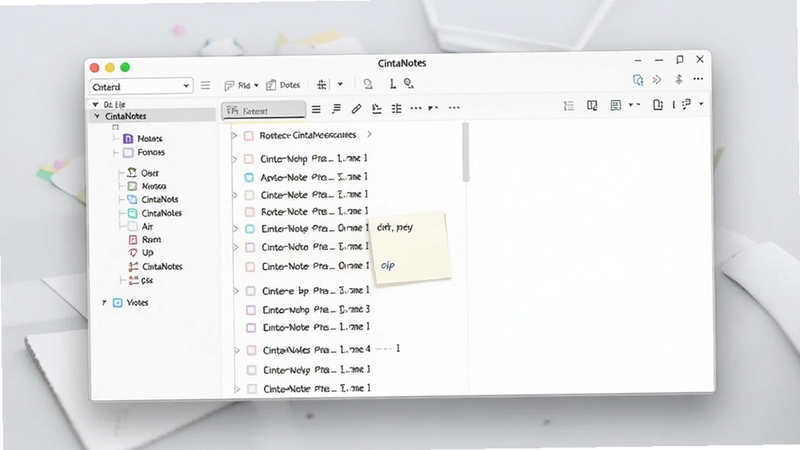Open the Cnterd combo box
Viewport: 800px width, 450px height.
click(141, 86)
